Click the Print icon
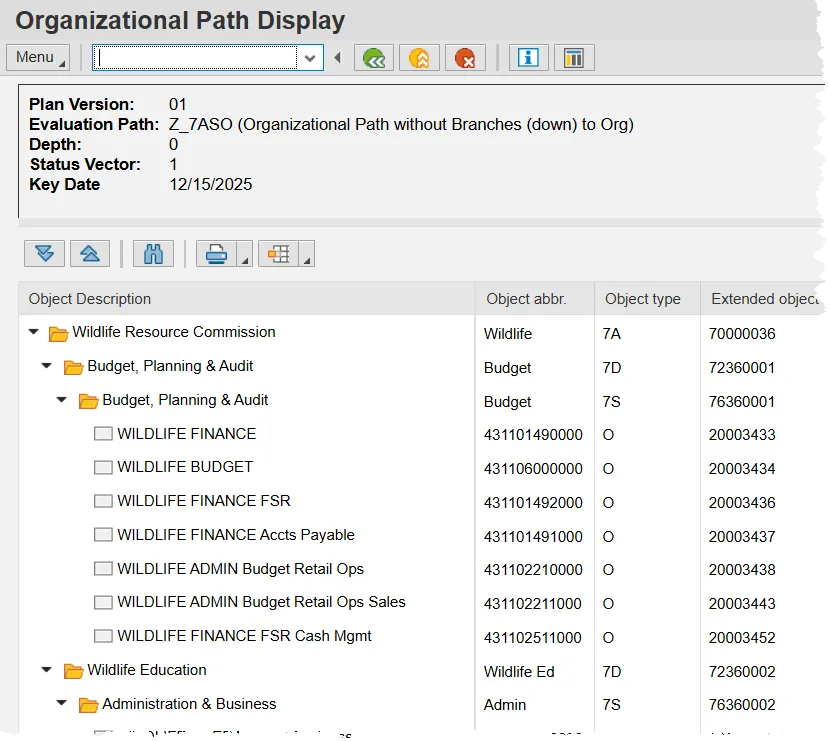The width and height of the screenshot is (830, 741). pos(216,254)
